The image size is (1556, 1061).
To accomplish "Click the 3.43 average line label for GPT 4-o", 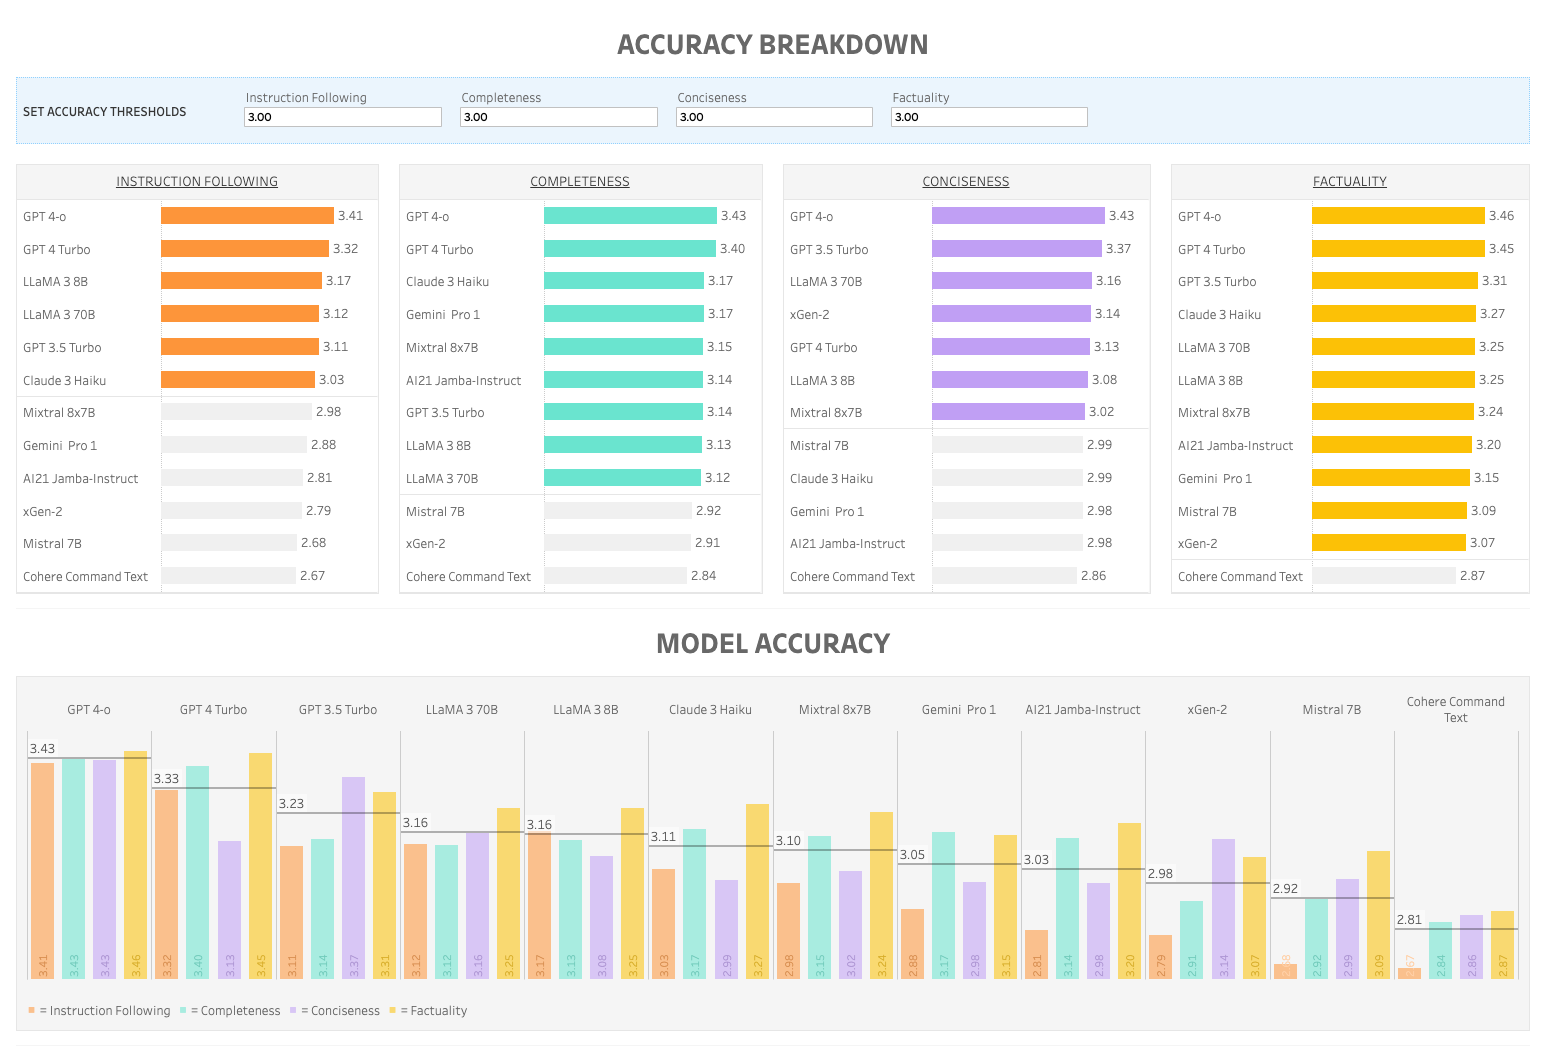I will (43, 749).
